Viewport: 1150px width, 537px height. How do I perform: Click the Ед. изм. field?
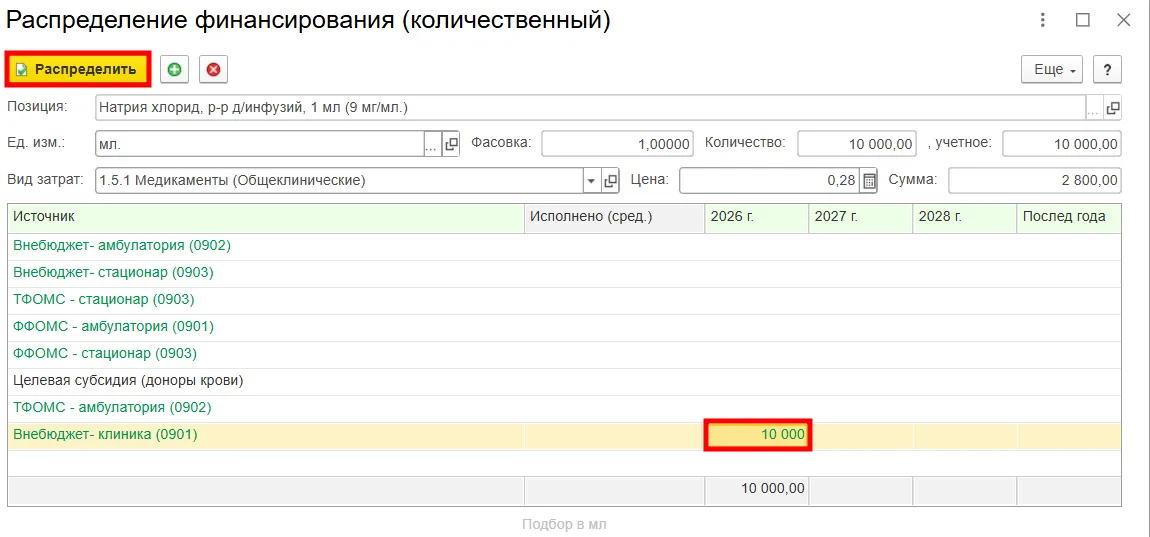click(x=260, y=144)
